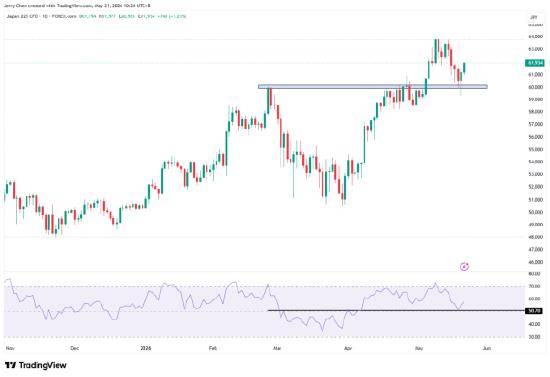Click the Nov label on the time axis
The height and width of the screenshot is (377, 550).
coord(10,348)
